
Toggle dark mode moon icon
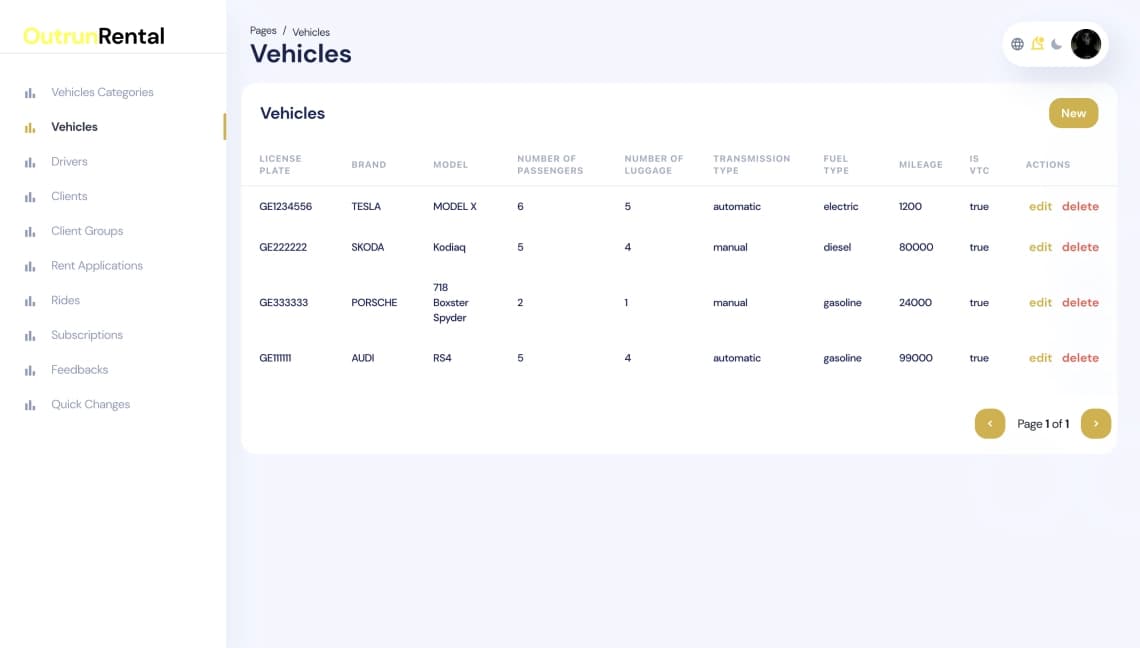point(1056,44)
